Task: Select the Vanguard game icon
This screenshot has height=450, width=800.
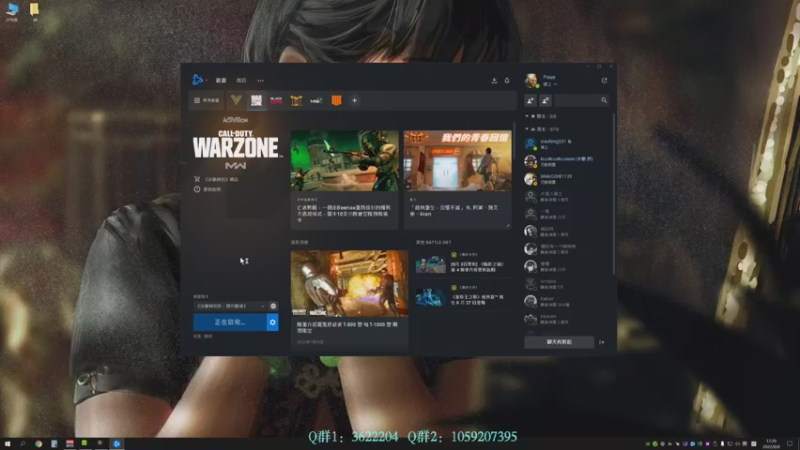Action: tap(236, 101)
